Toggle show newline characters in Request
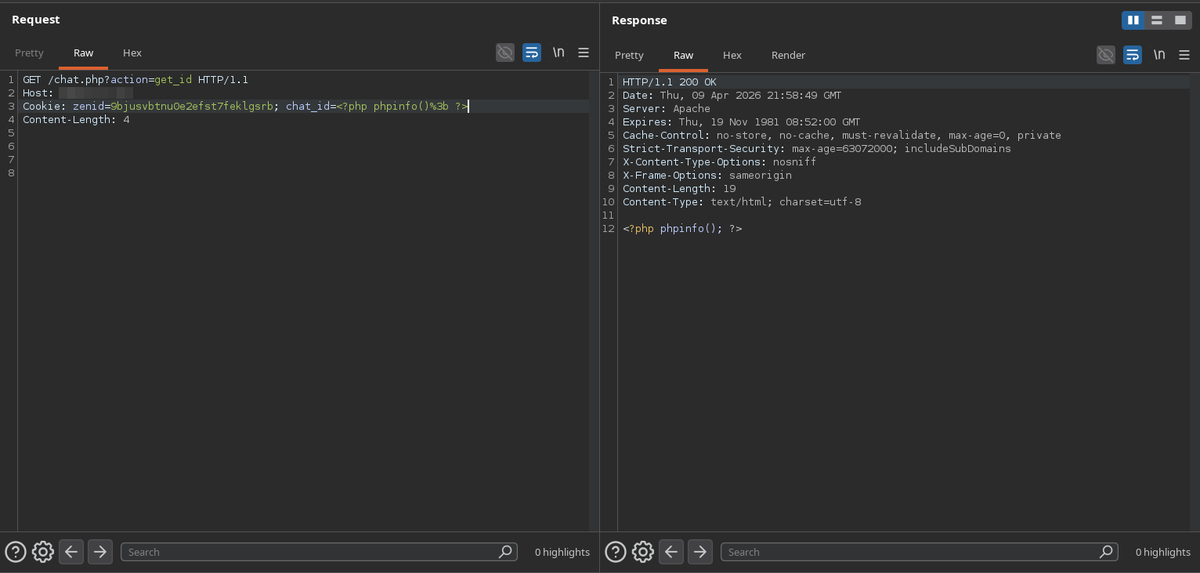The width and height of the screenshot is (1200, 573). [x=559, y=52]
